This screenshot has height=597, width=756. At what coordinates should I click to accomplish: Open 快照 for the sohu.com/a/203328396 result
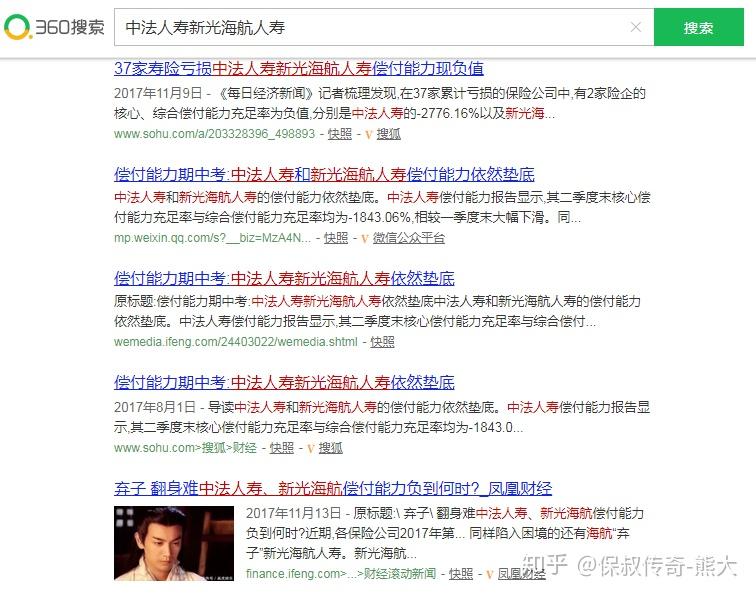(340, 134)
